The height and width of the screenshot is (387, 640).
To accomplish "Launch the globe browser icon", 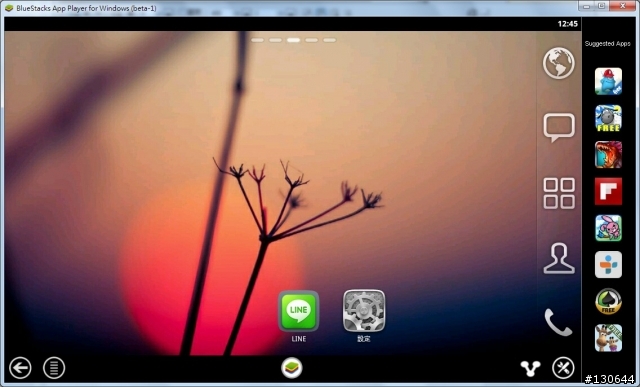I will pyautogui.click(x=558, y=63).
